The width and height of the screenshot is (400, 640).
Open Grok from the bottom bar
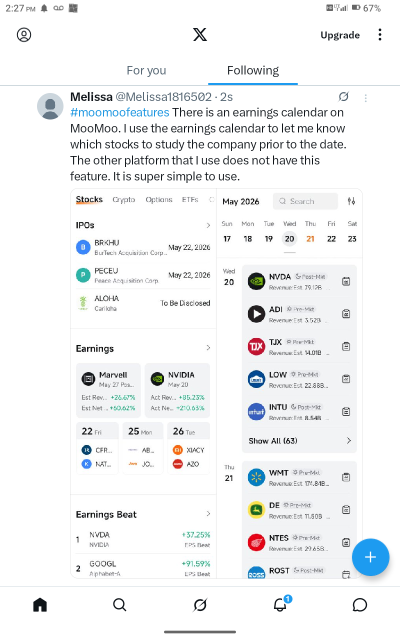click(200, 604)
